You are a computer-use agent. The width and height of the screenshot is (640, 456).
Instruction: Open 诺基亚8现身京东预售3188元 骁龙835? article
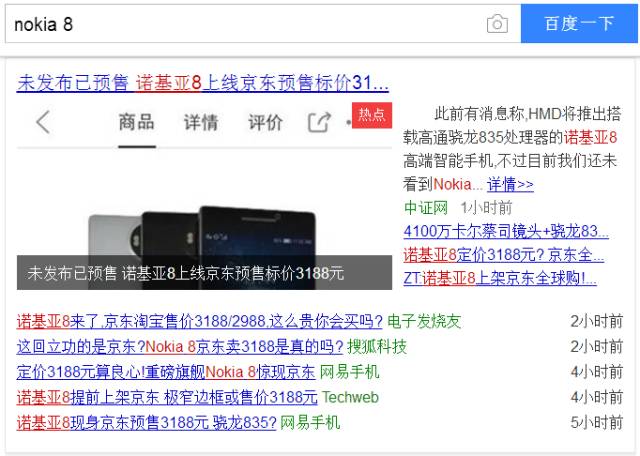pyautogui.click(x=147, y=423)
